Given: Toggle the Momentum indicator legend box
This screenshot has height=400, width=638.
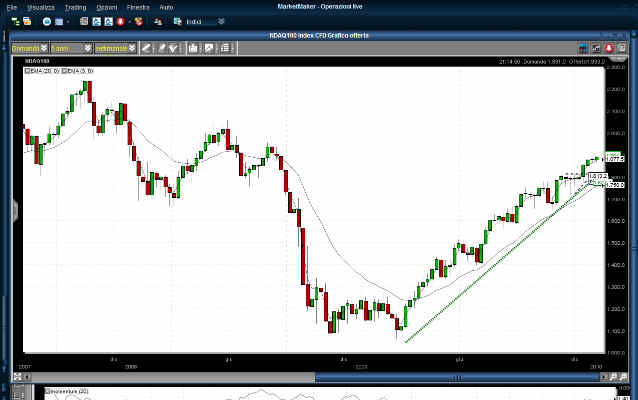Looking at the screenshot, I should pos(48,393).
